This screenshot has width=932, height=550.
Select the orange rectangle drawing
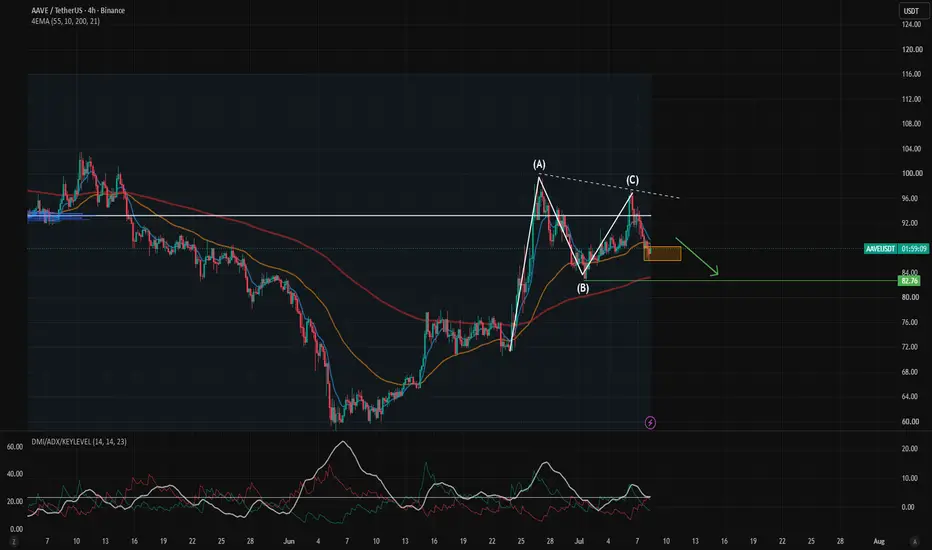pos(662,253)
